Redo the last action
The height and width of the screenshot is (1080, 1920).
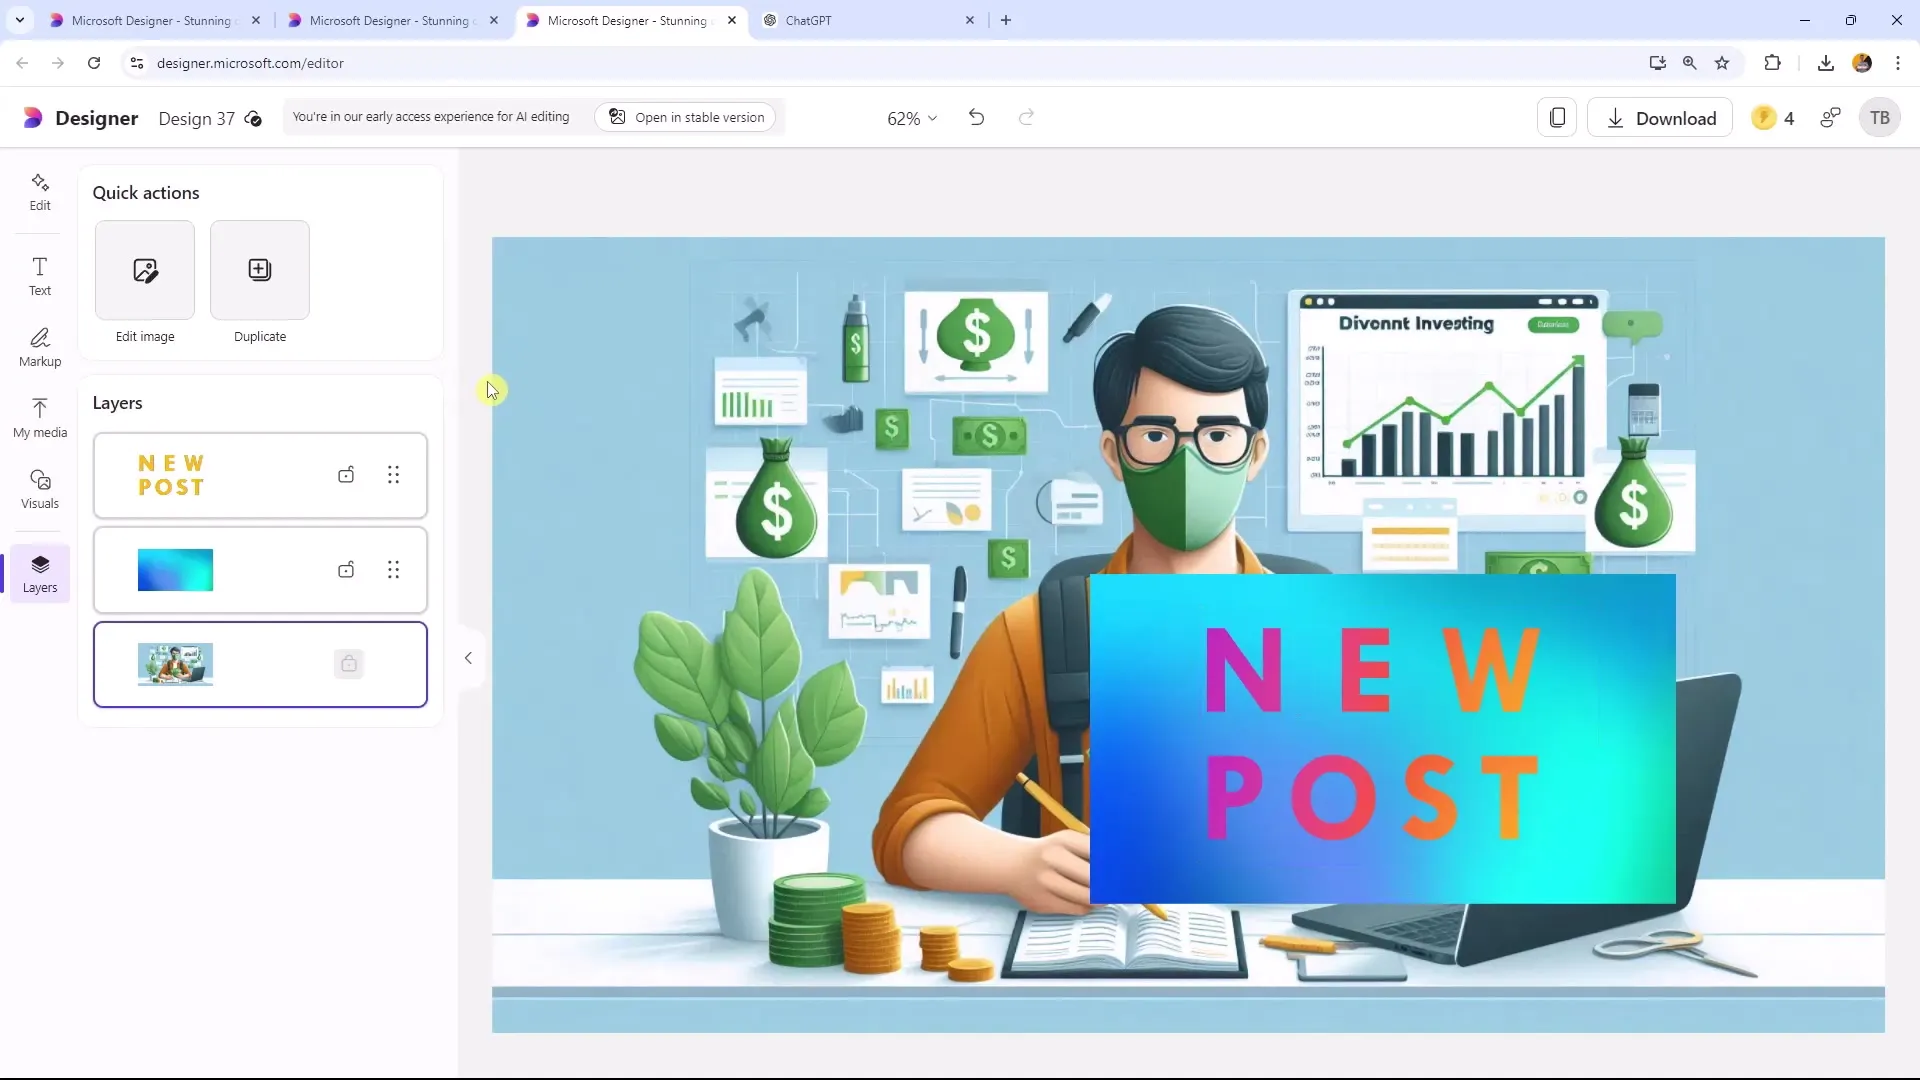pyautogui.click(x=1026, y=118)
